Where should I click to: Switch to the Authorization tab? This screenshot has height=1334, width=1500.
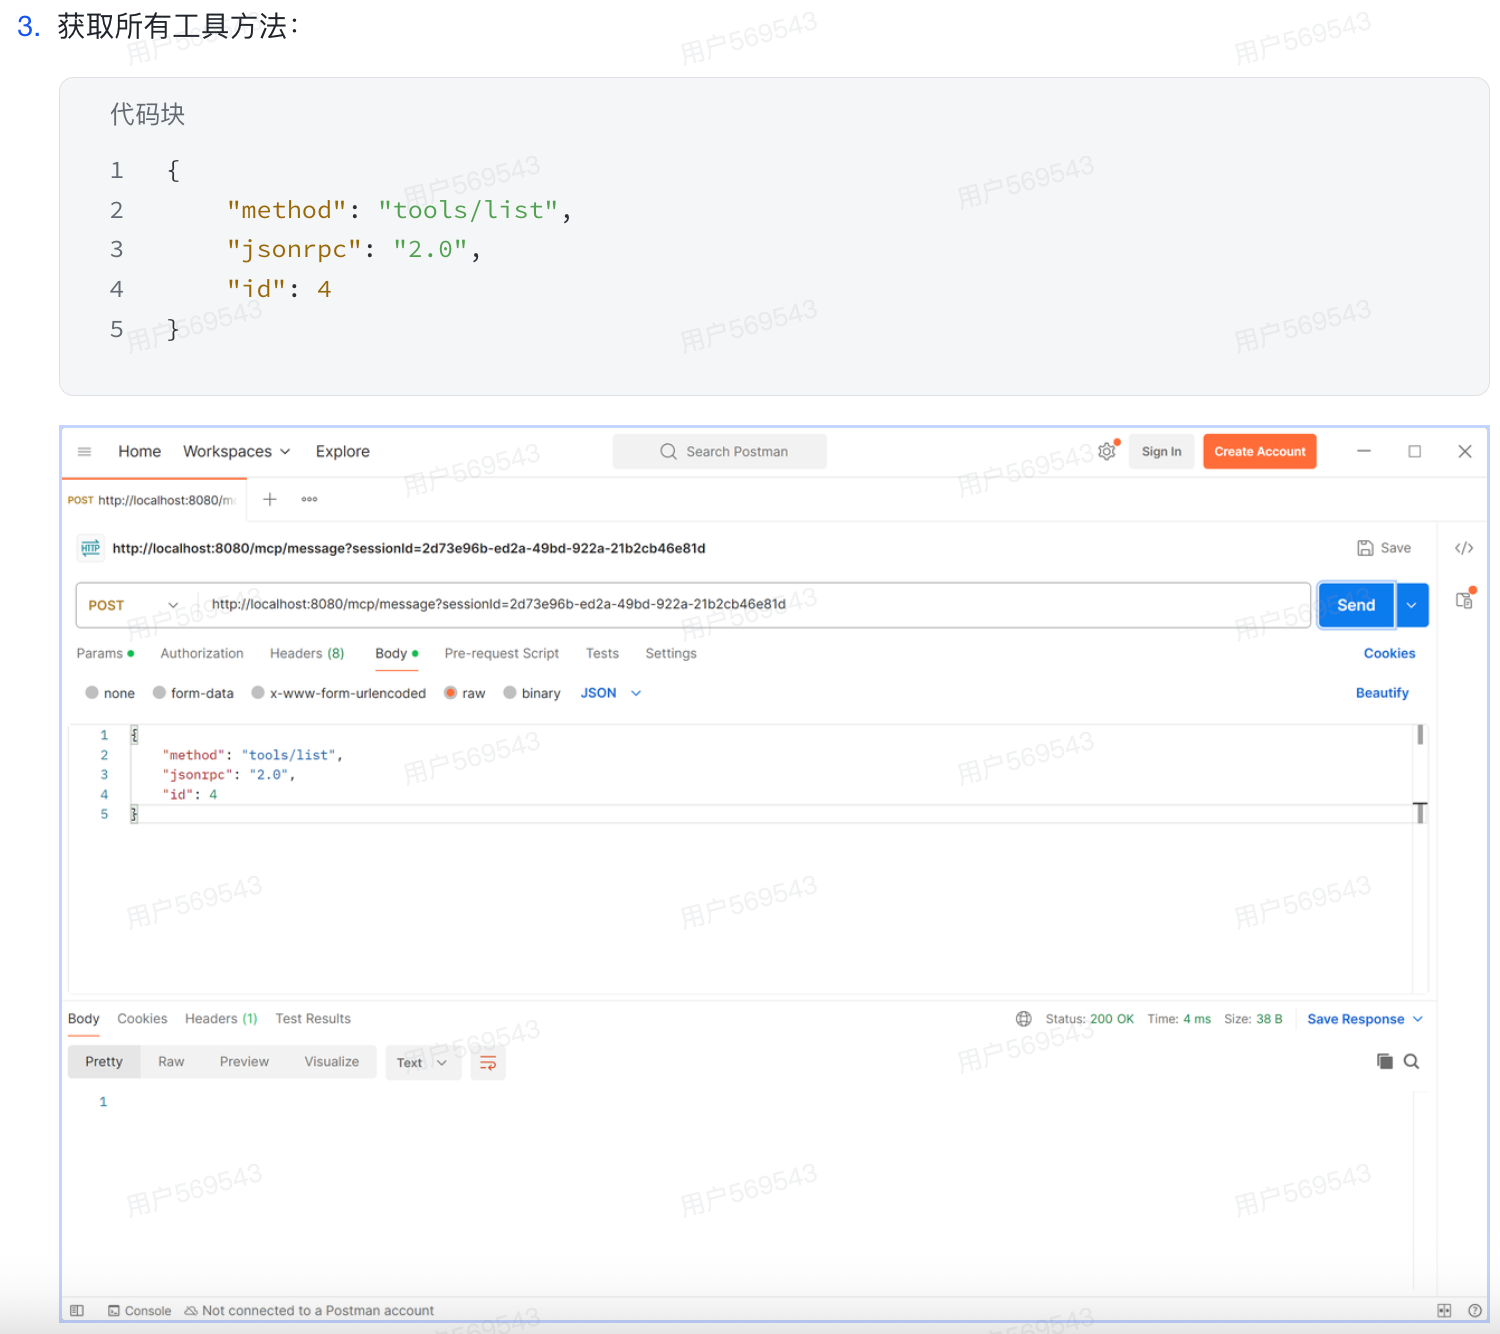(x=202, y=654)
